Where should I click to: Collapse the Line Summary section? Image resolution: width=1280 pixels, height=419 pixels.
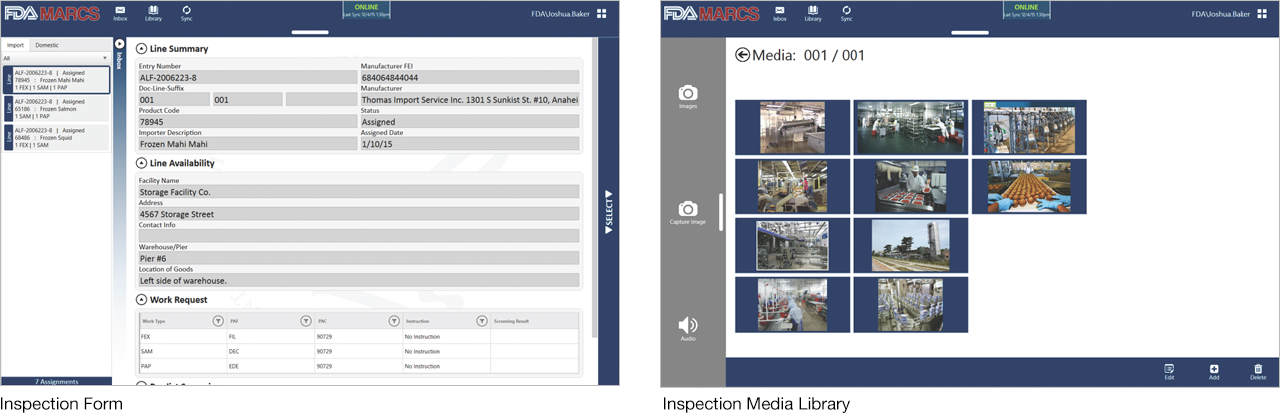click(141, 48)
